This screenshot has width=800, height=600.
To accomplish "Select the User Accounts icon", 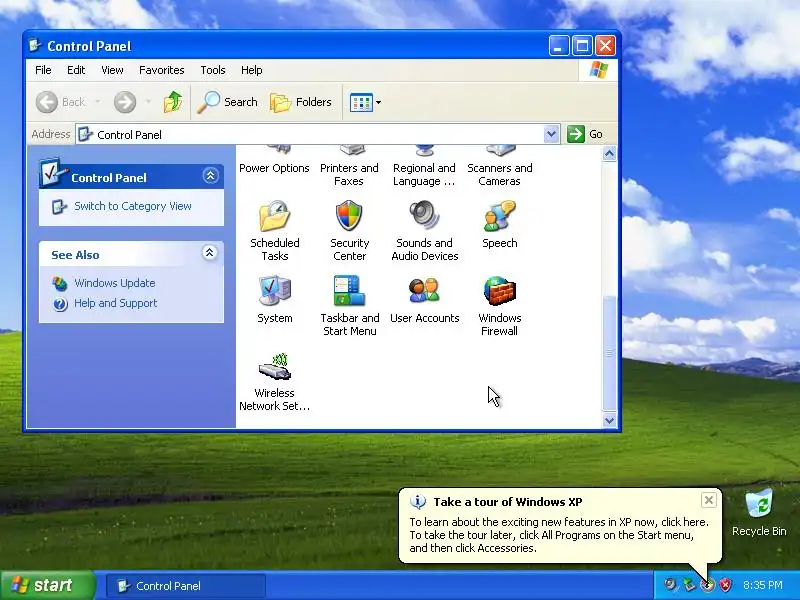I will pos(424,291).
